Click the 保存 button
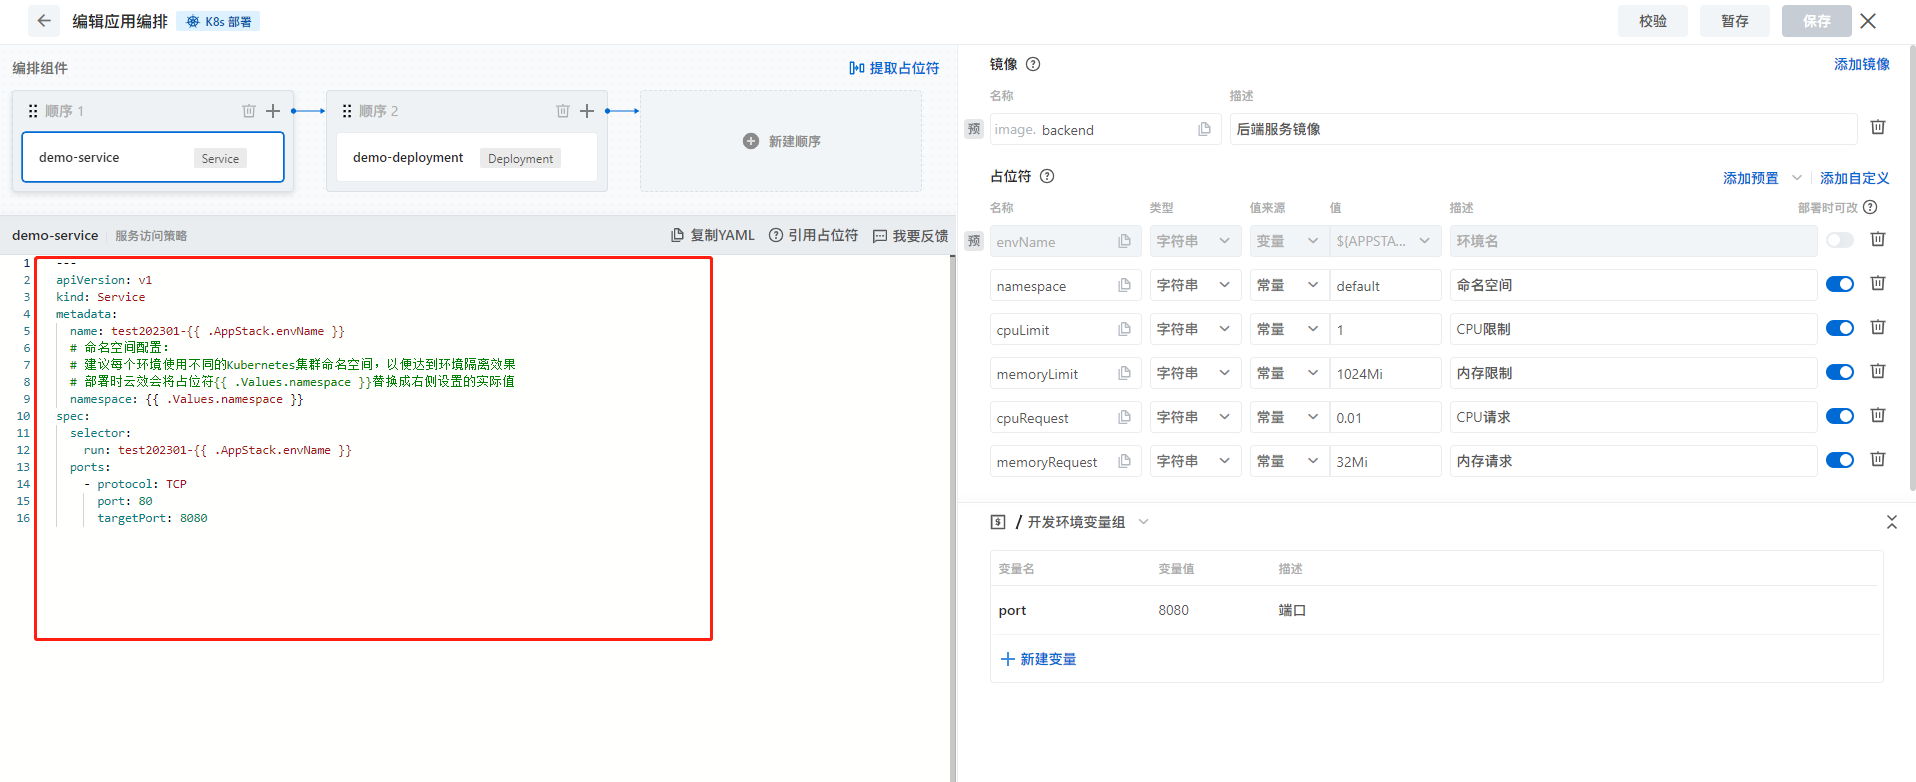The image size is (1916, 782). pyautogui.click(x=1816, y=21)
